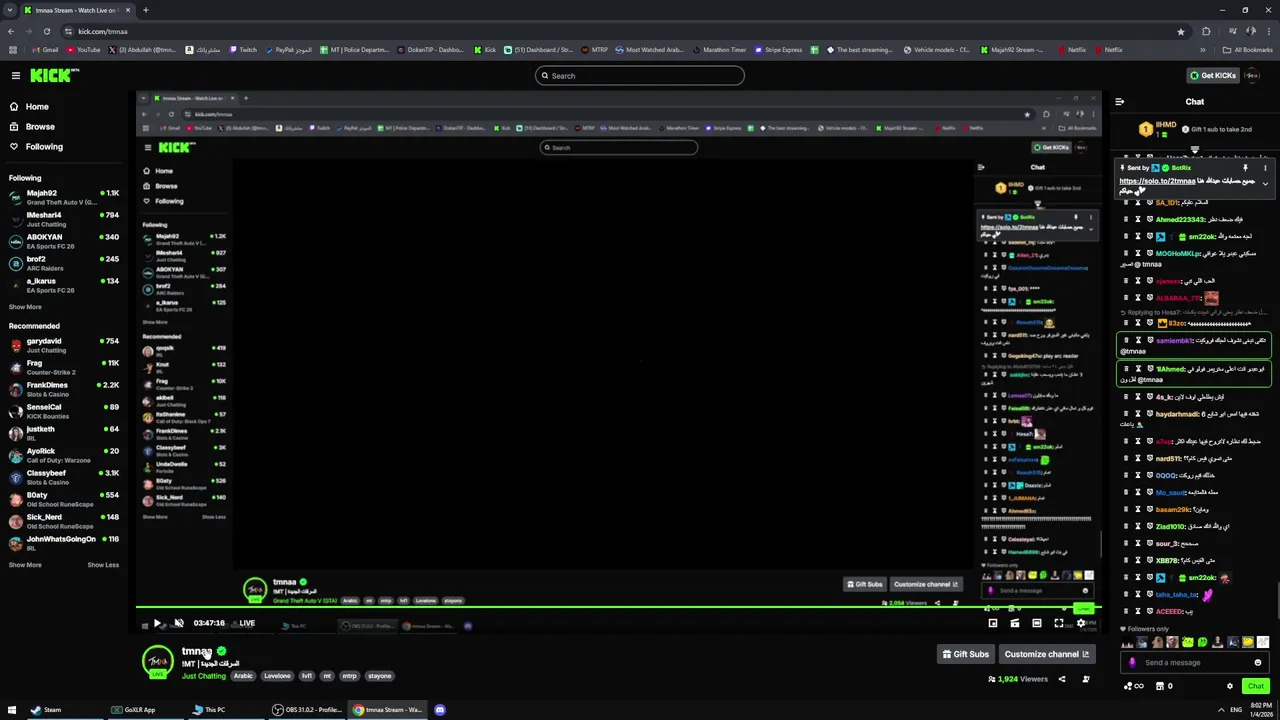1280x720 pixels.
Task: Enter fullscreen on the video player
Action: [1059, 623]
